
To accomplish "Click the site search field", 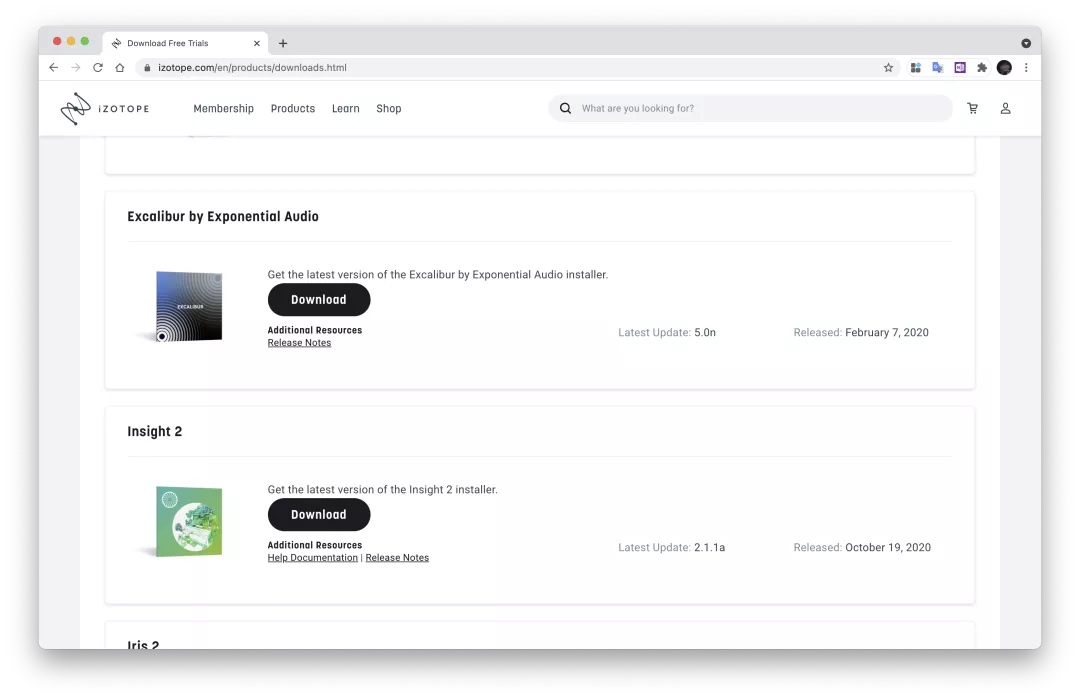I will point(751,108).
